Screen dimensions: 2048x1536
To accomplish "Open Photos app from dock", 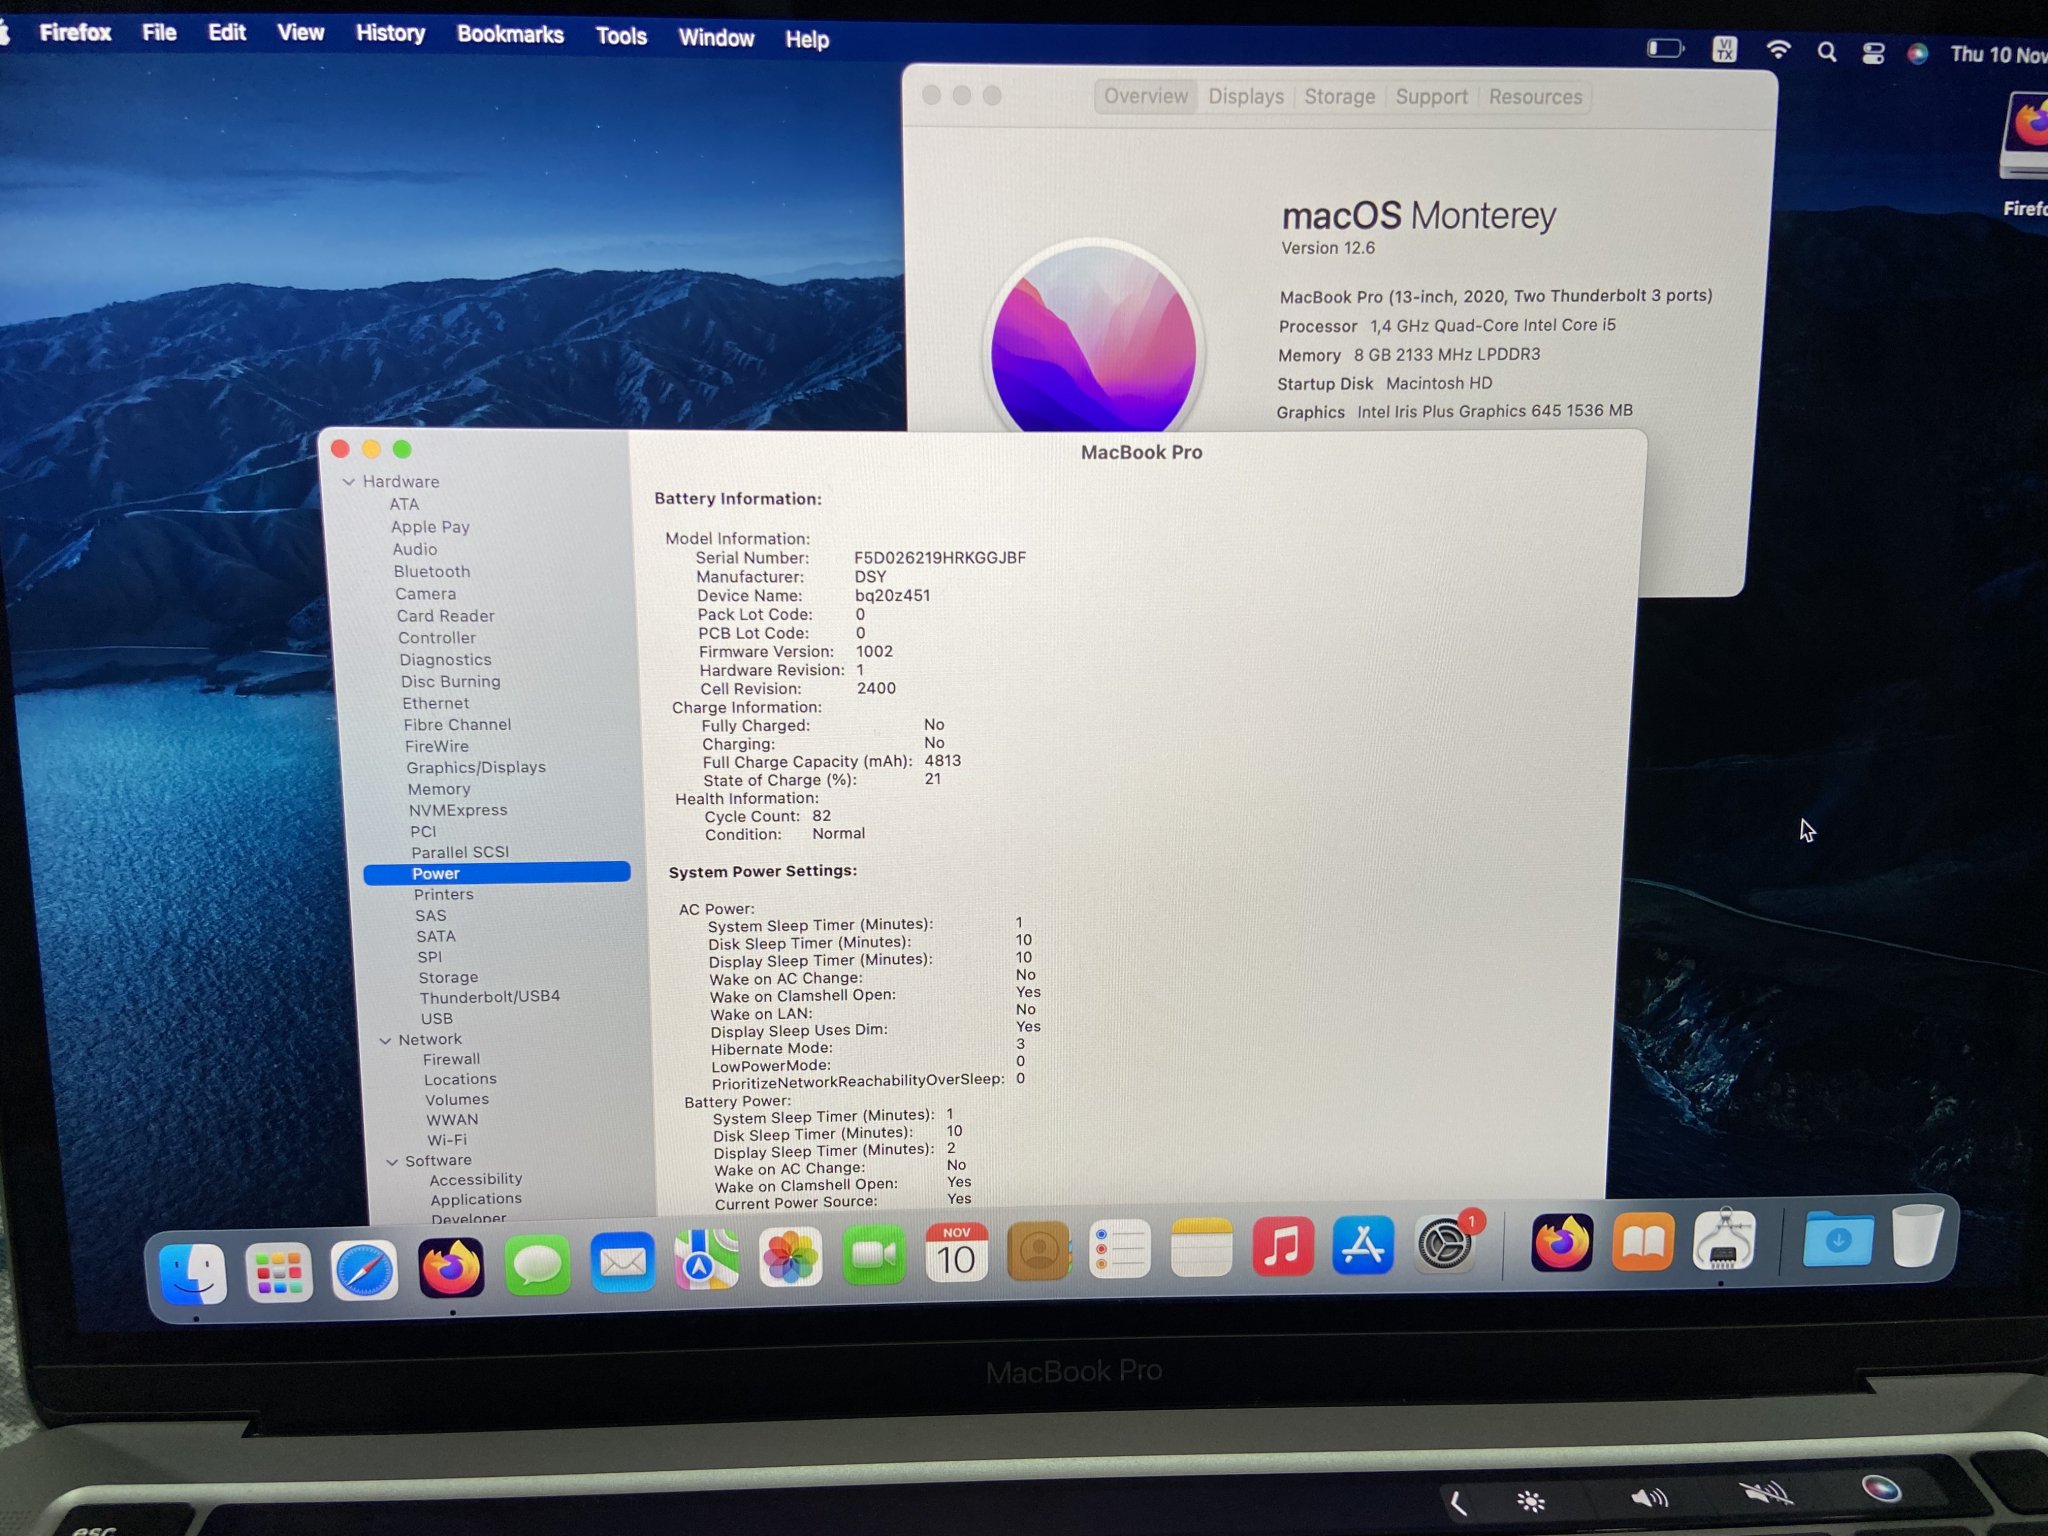I will 790,1257.
